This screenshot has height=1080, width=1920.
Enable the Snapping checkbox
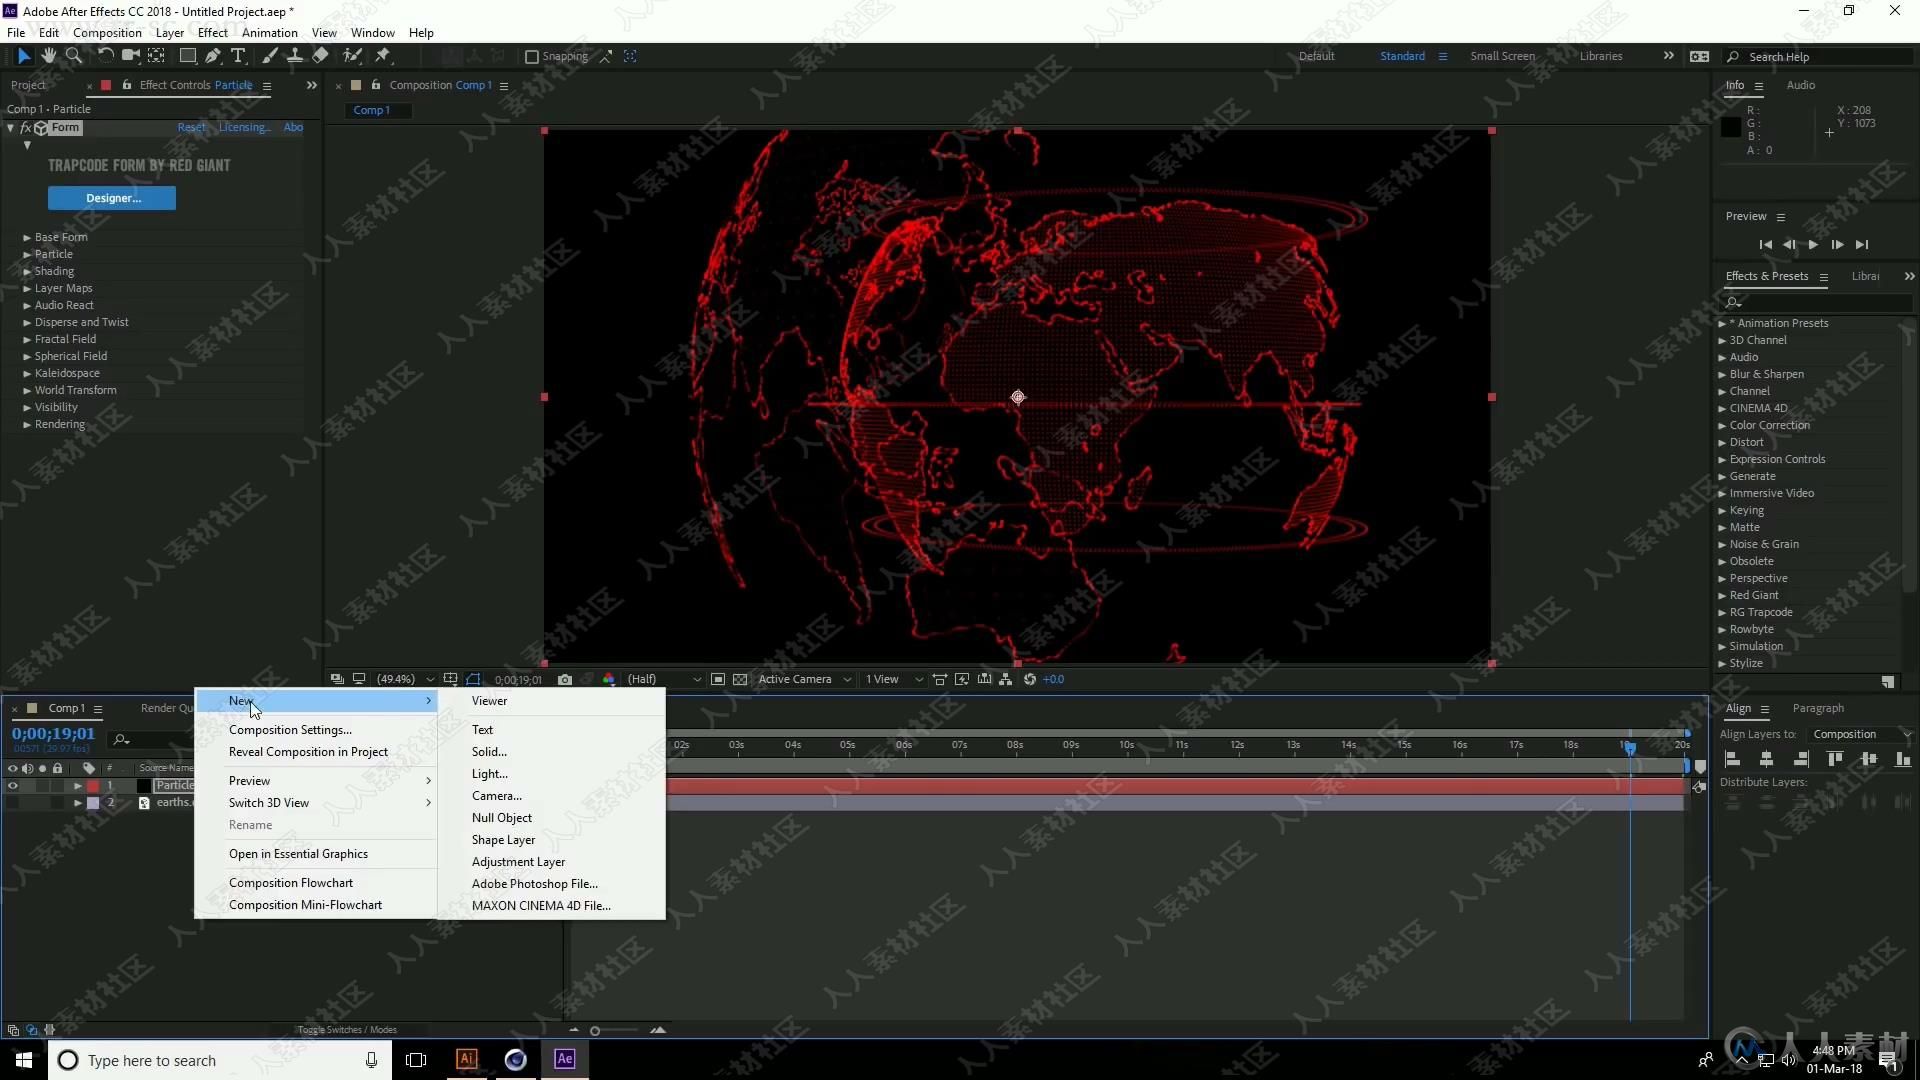(532, 57)
